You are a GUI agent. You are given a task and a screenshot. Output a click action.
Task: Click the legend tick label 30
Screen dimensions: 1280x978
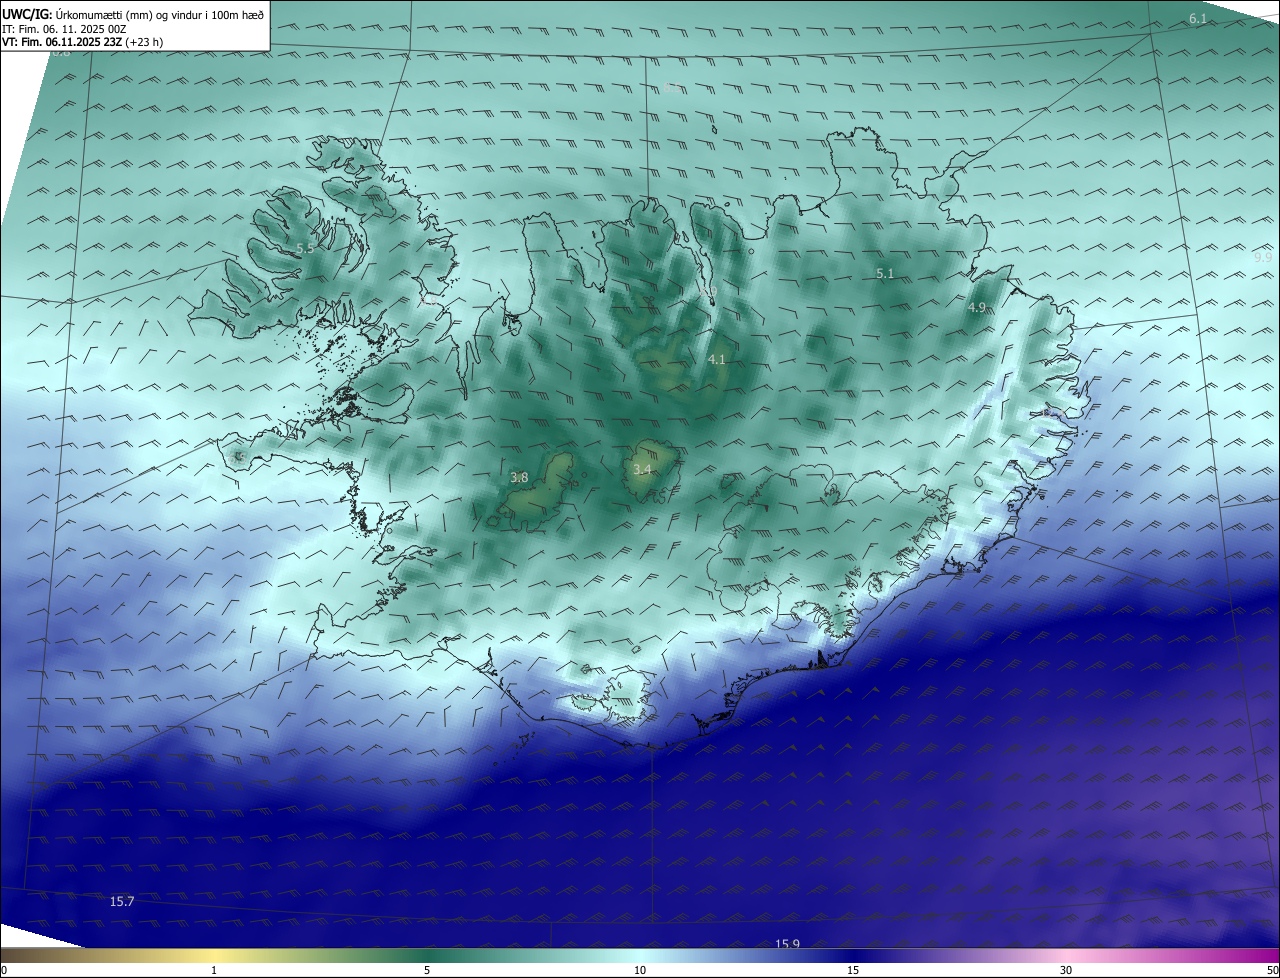(x=1066, y=970)
